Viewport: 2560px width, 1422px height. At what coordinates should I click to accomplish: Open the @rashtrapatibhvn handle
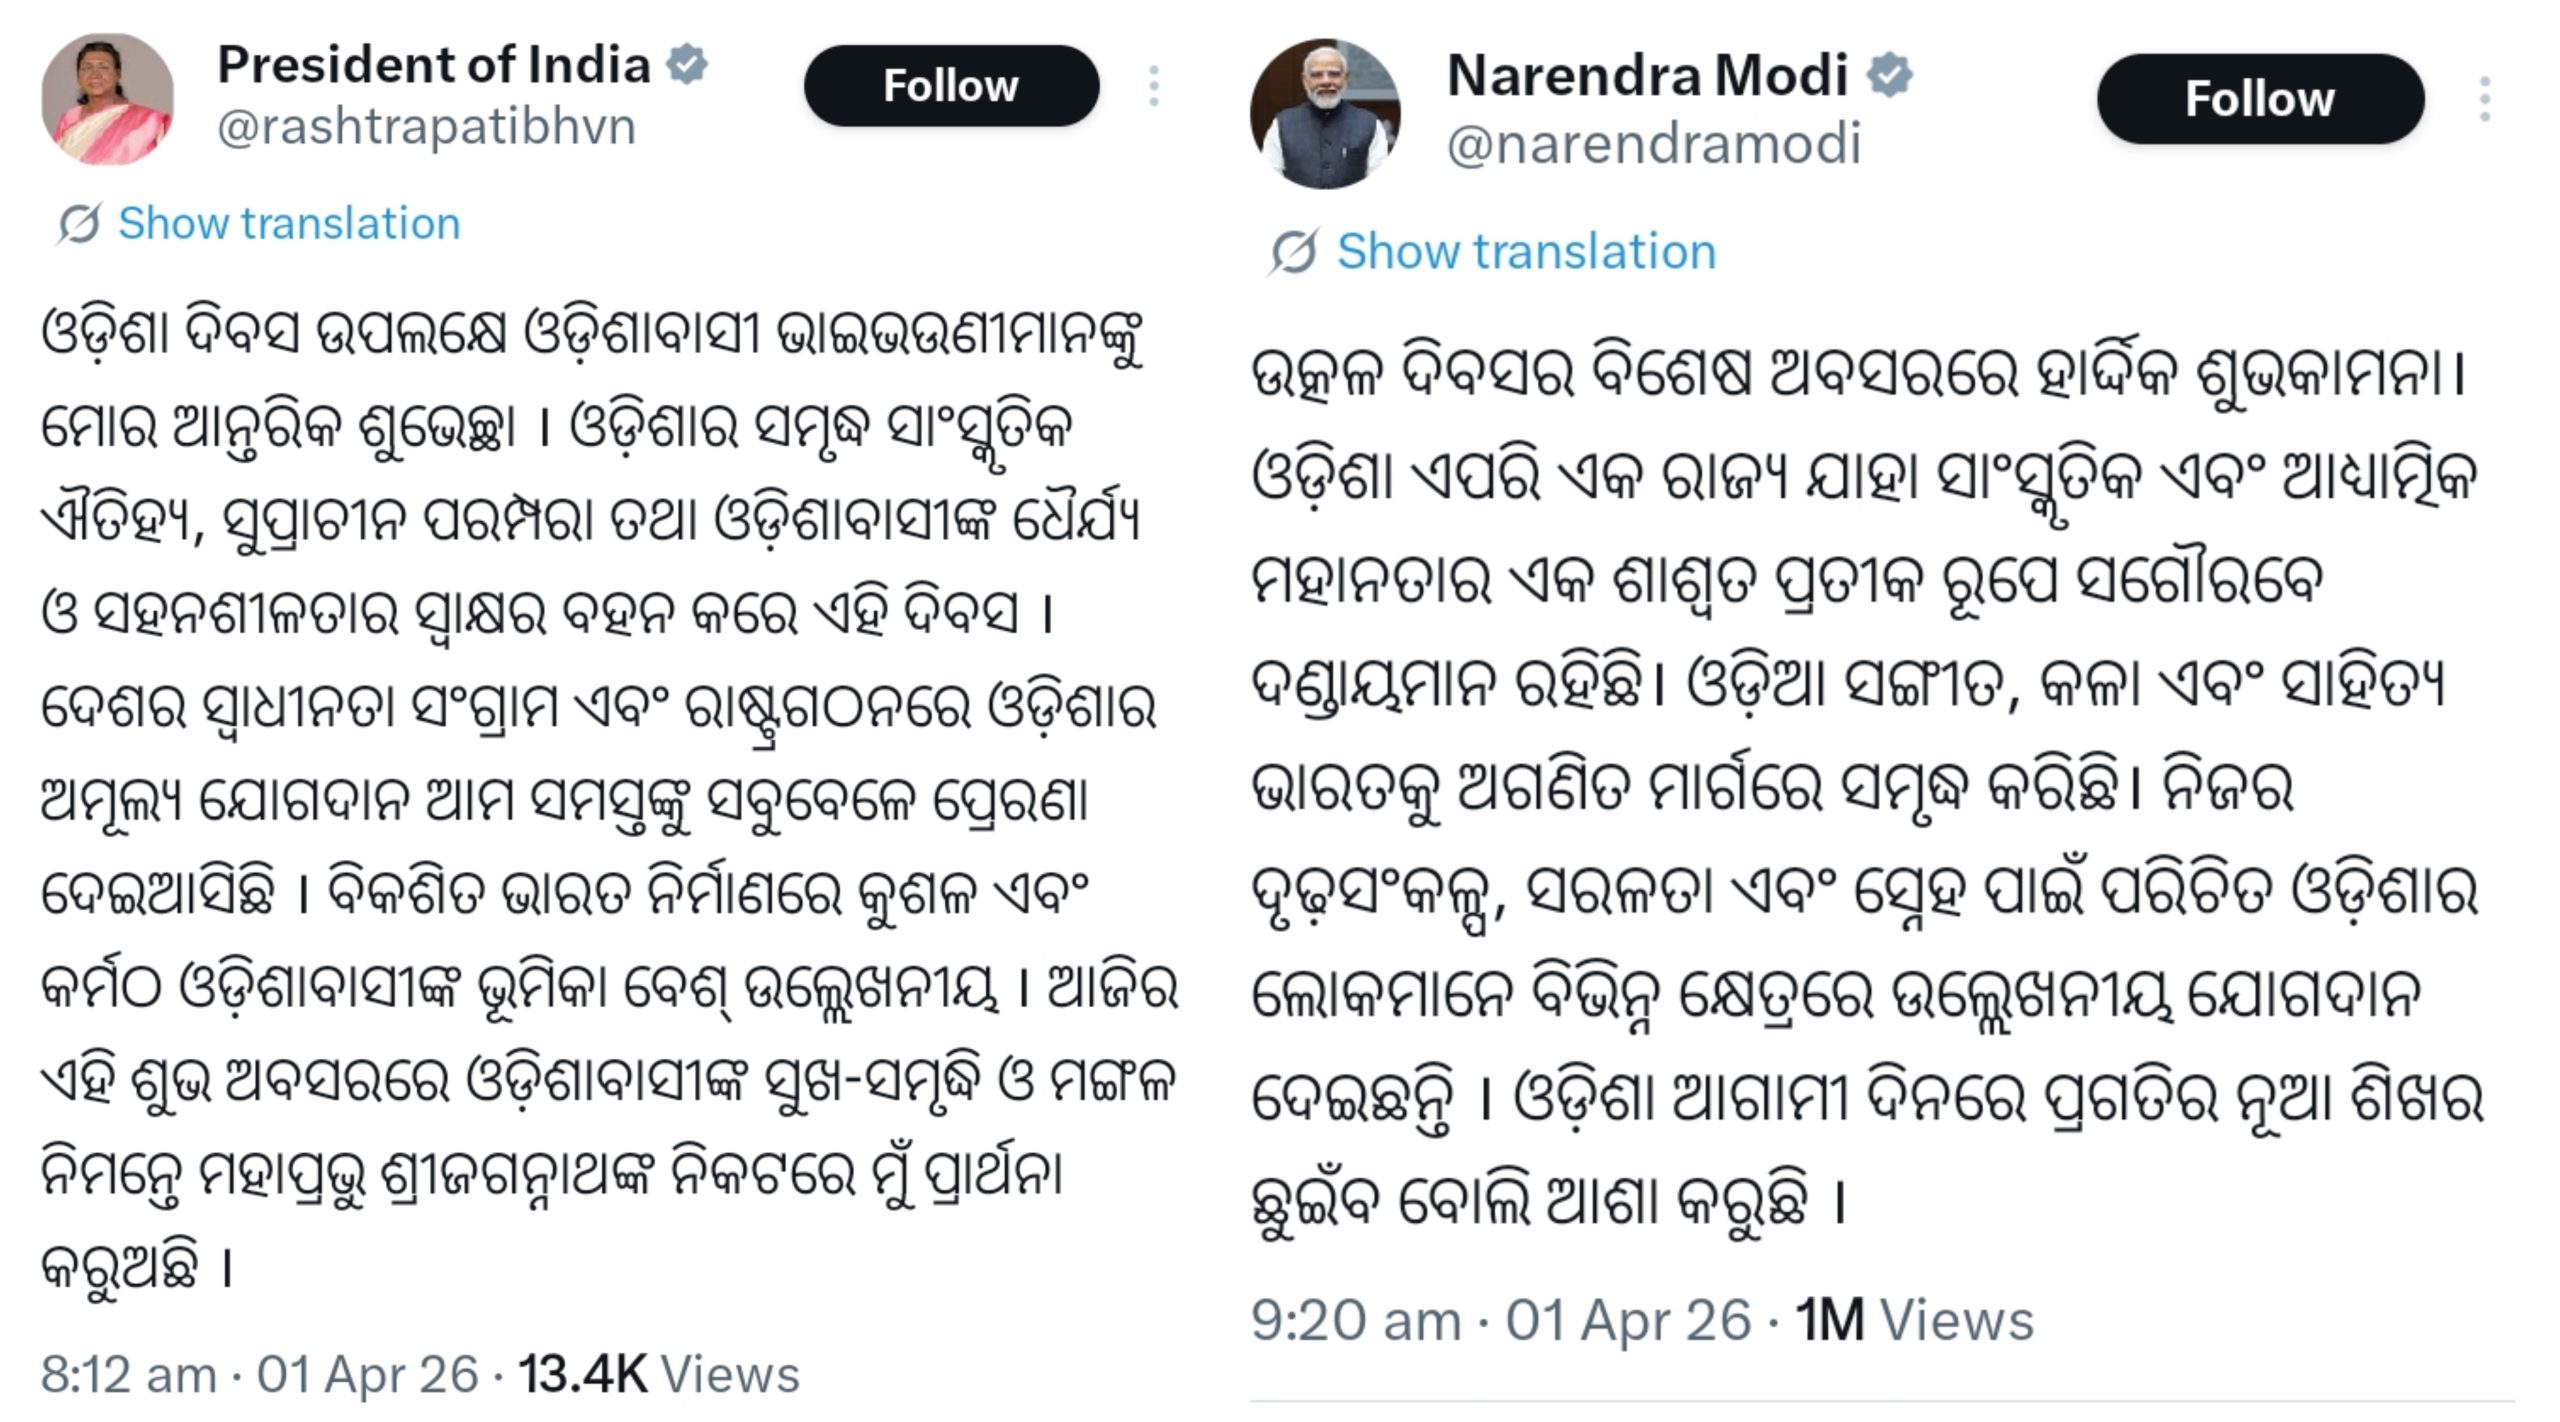[x=426, y=128]
